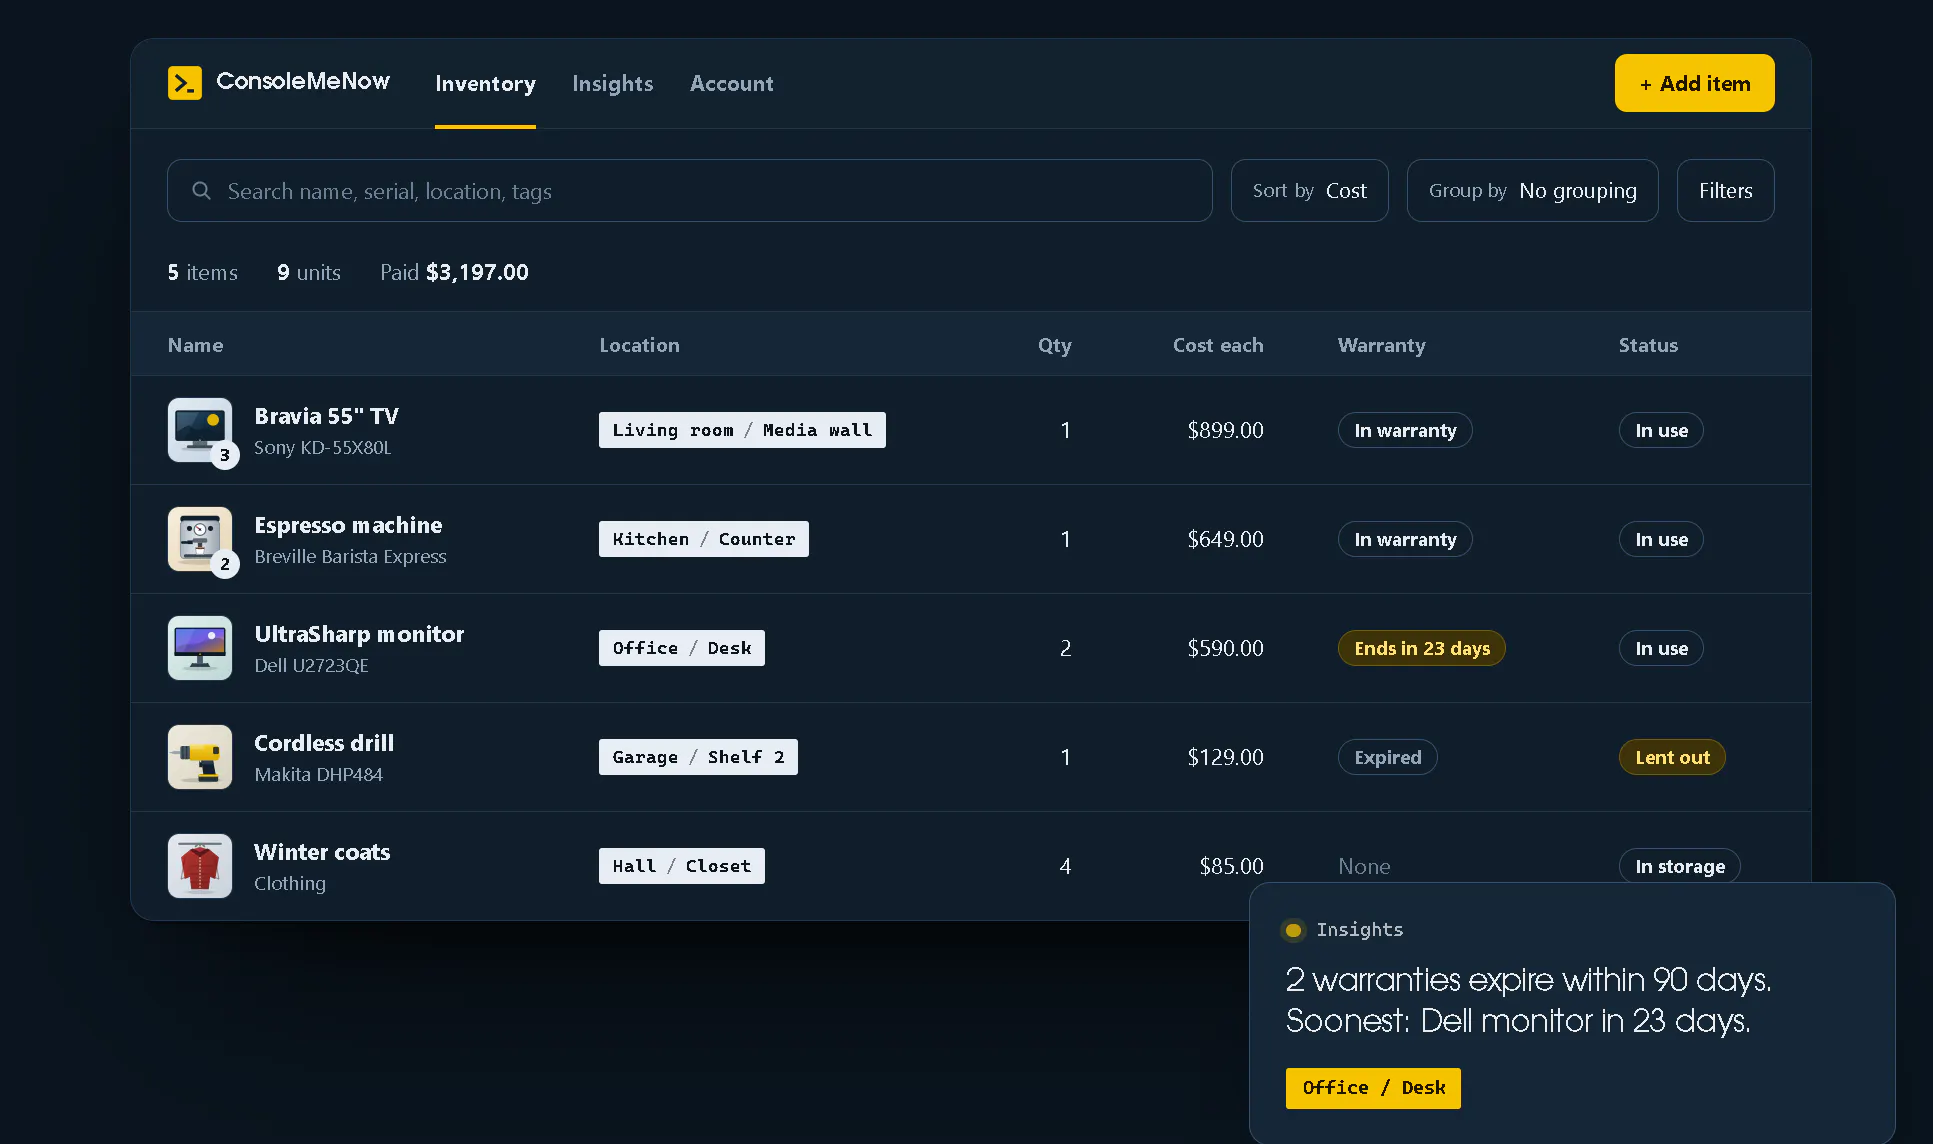This screenshot has width=1933, height=1144.
Task: Click the In use status for Espresso machine
Action: [1661, 539]
